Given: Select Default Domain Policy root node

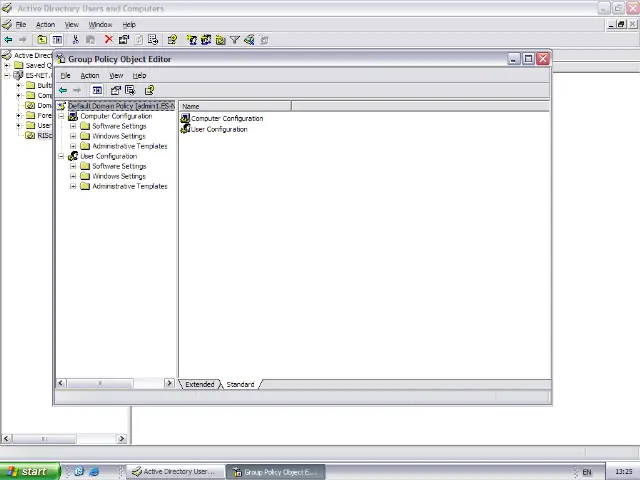Looking at the screenshot, I should pyautogui.click(x=121, y=106).
